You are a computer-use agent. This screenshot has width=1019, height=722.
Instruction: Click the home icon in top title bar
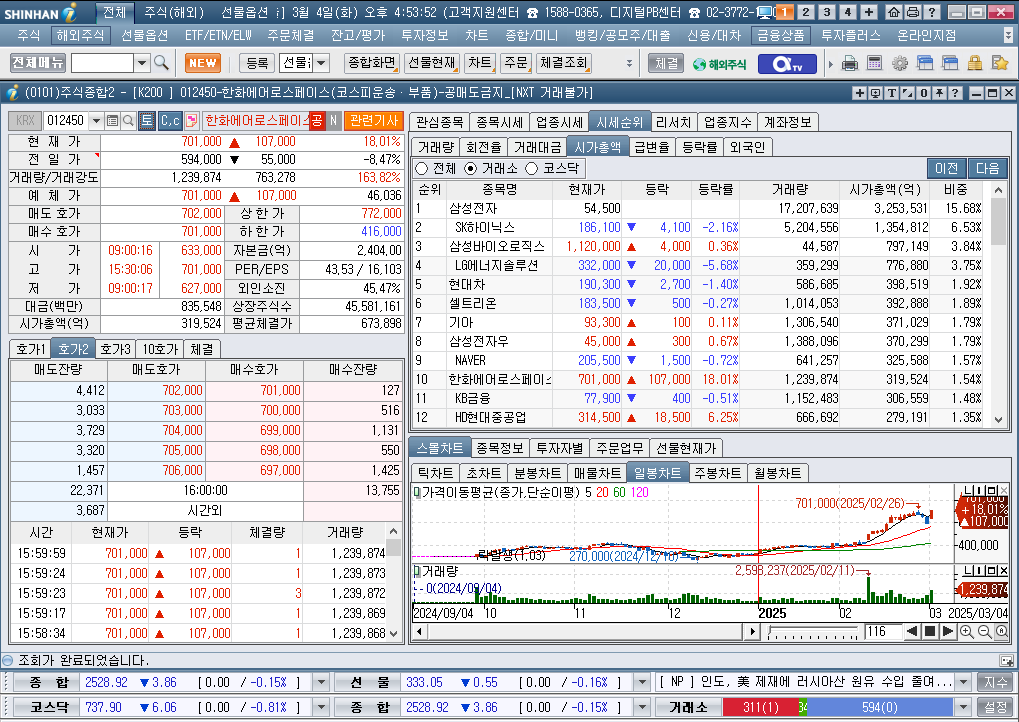click(894, 12)
